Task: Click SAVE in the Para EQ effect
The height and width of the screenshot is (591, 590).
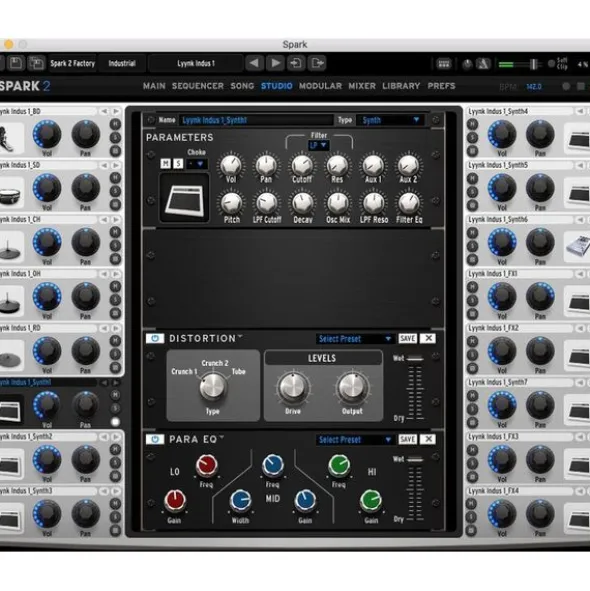Action: tap(408, 439)
